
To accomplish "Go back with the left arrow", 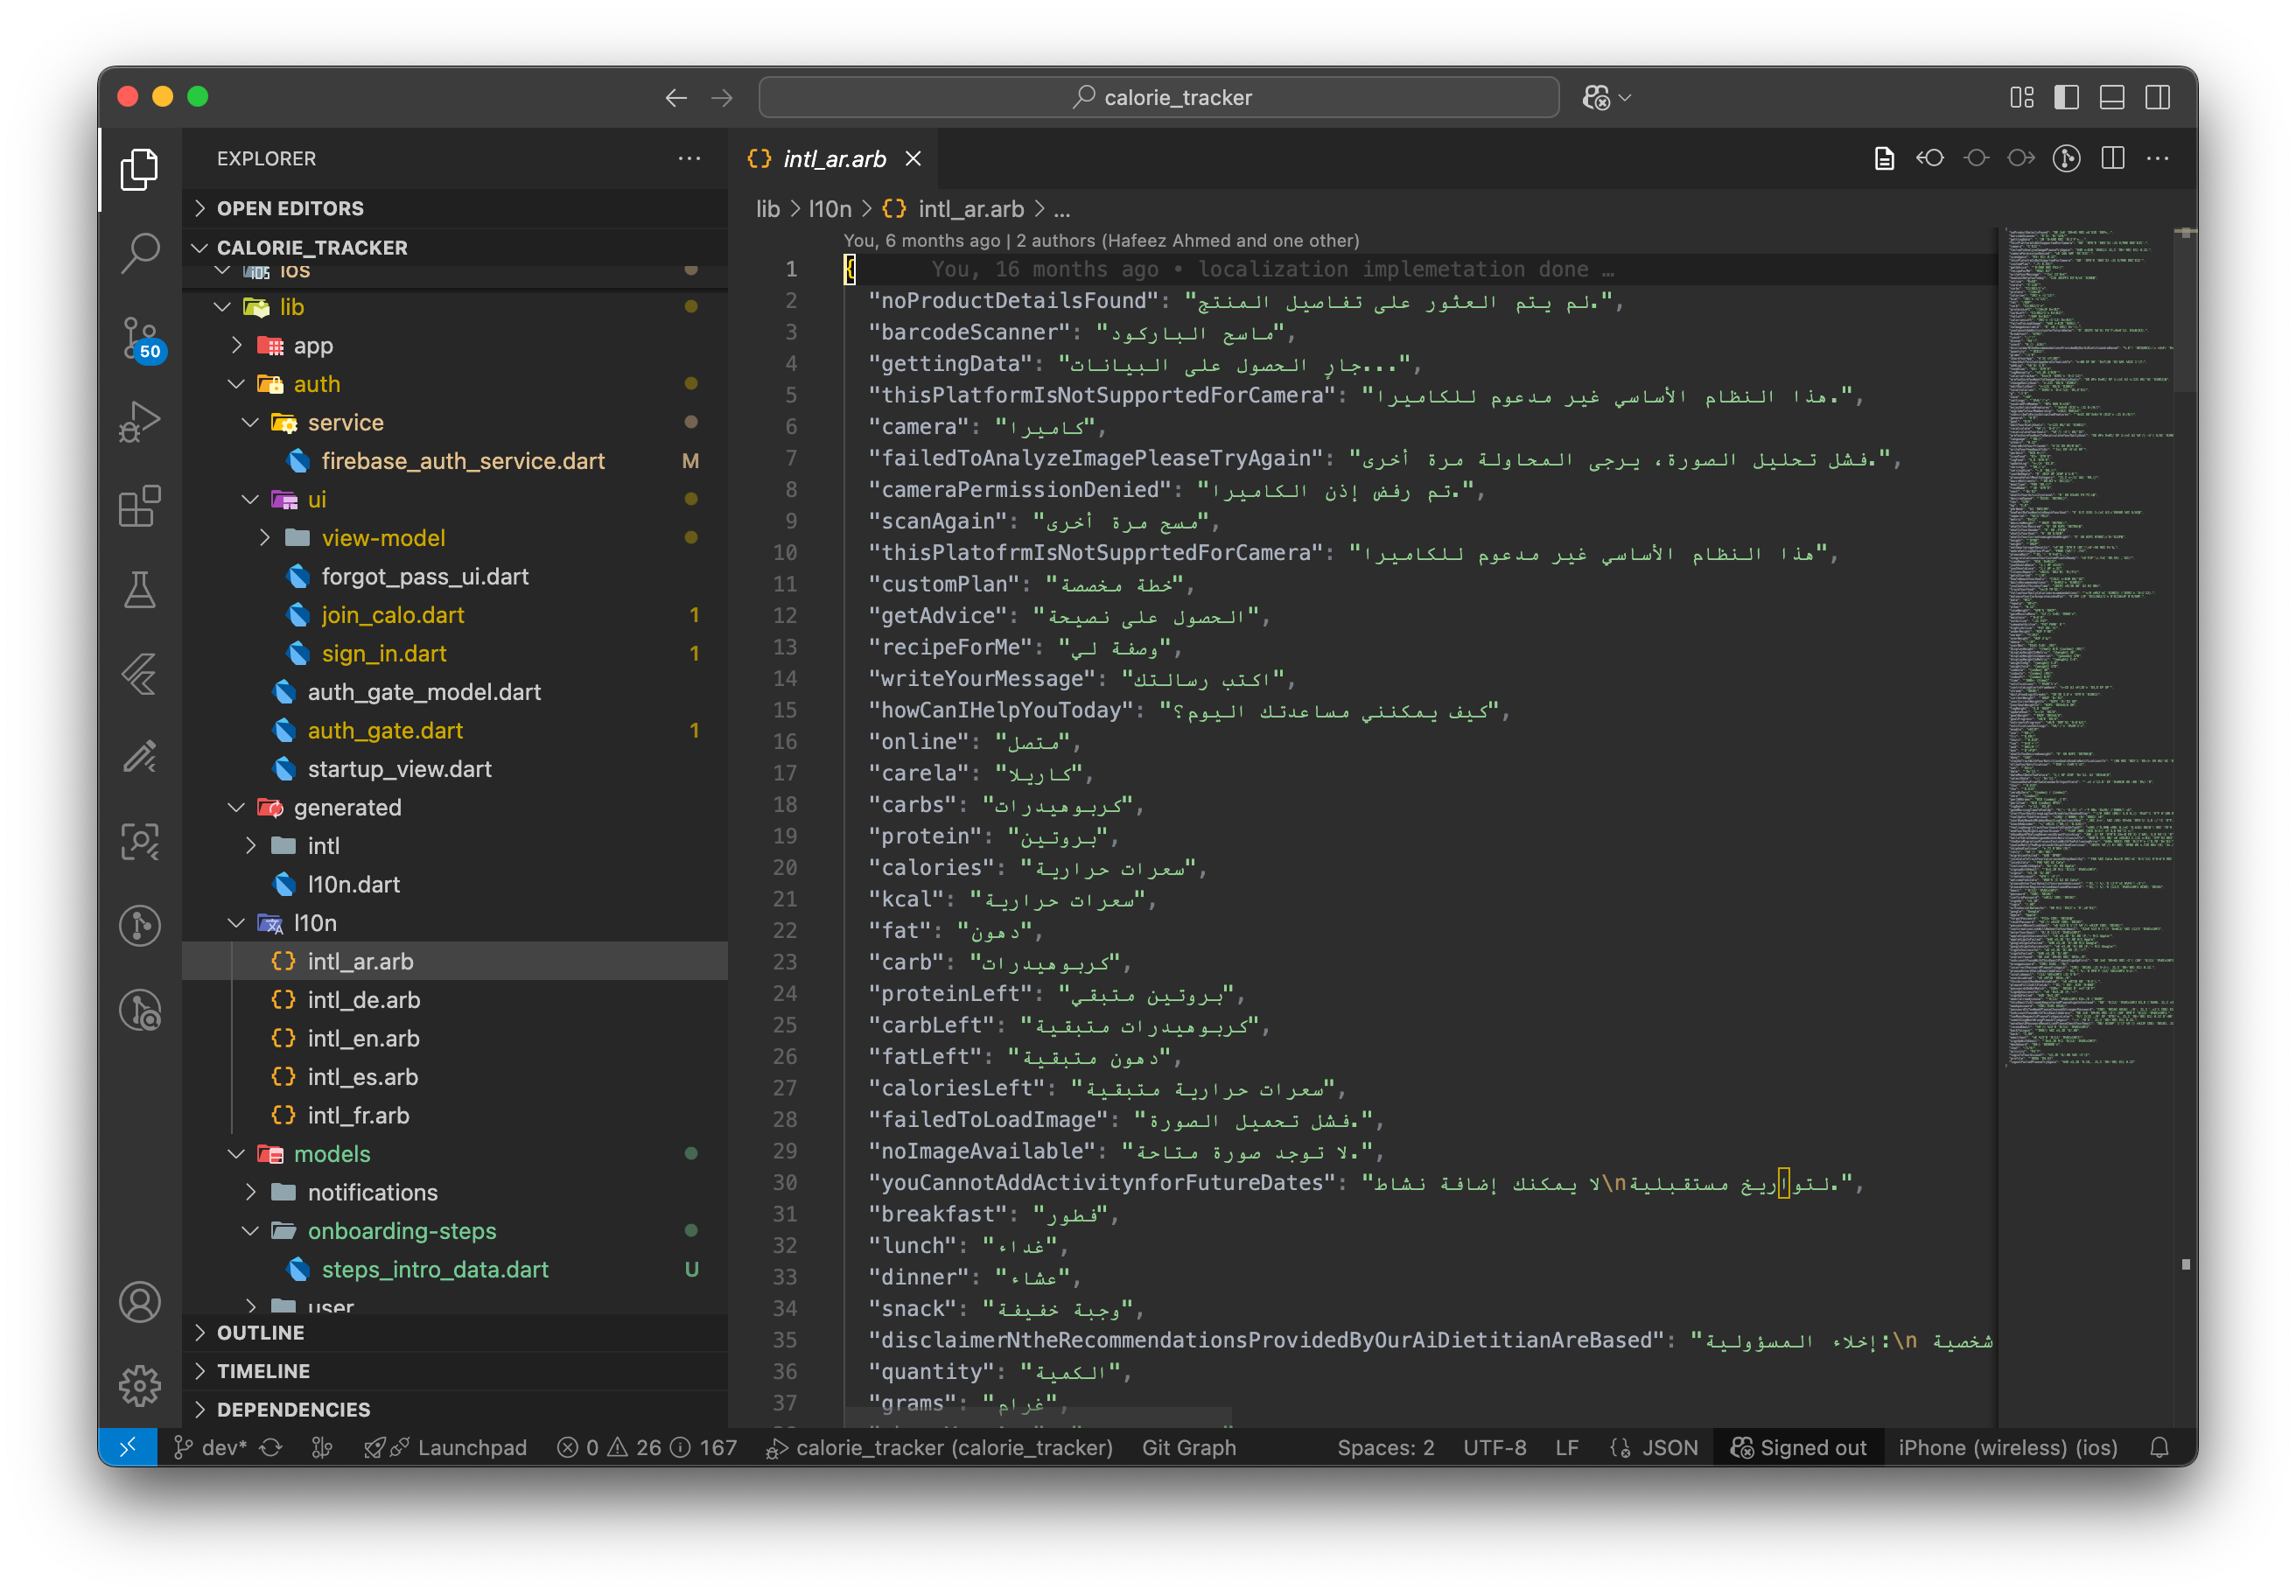I will click(676, 97).
